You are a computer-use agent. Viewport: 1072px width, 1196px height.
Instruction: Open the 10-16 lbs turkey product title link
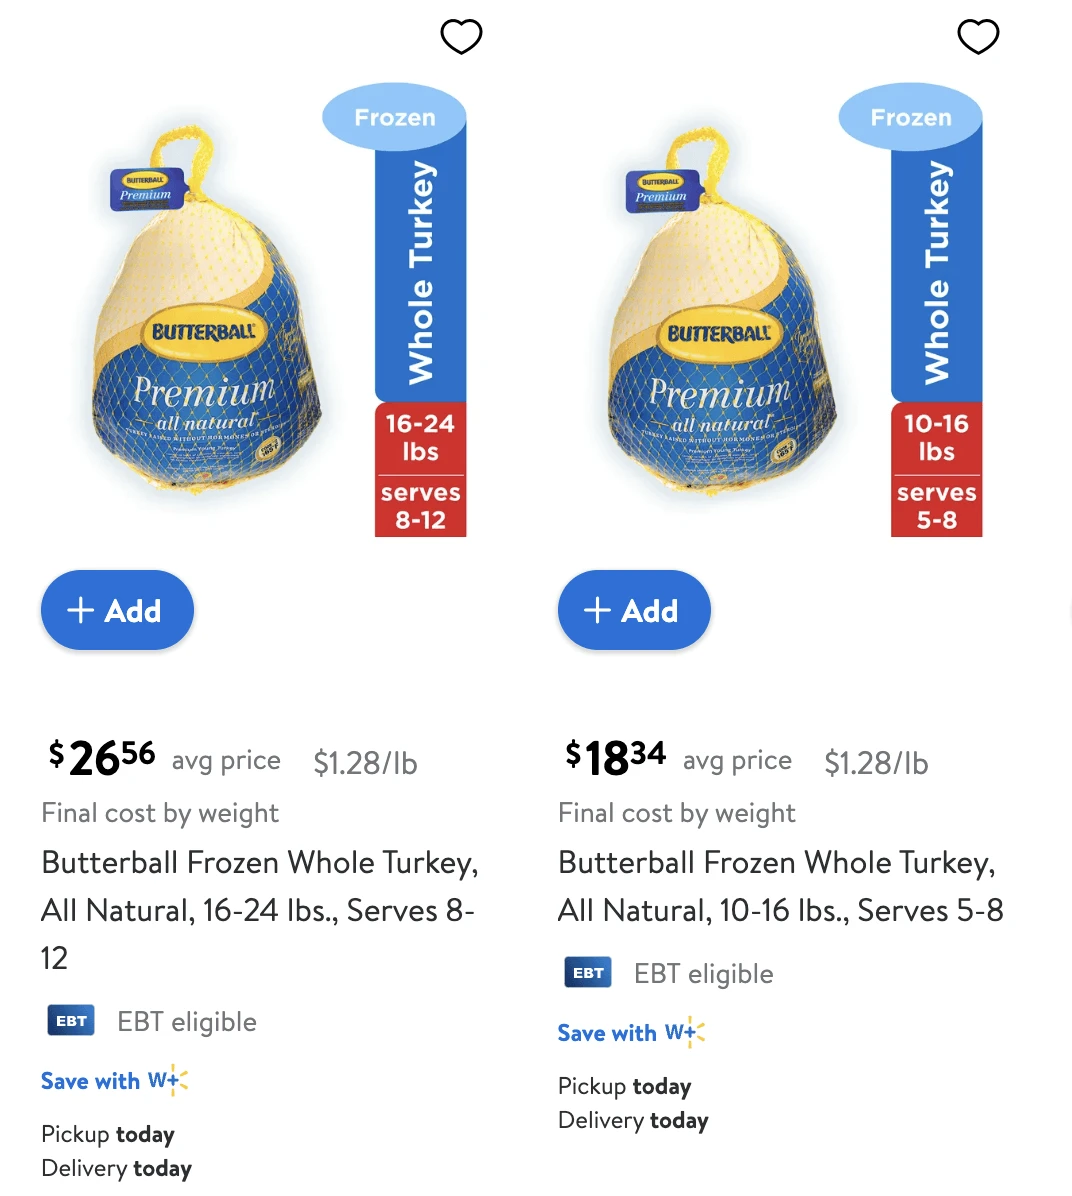[x=780, y=886]
